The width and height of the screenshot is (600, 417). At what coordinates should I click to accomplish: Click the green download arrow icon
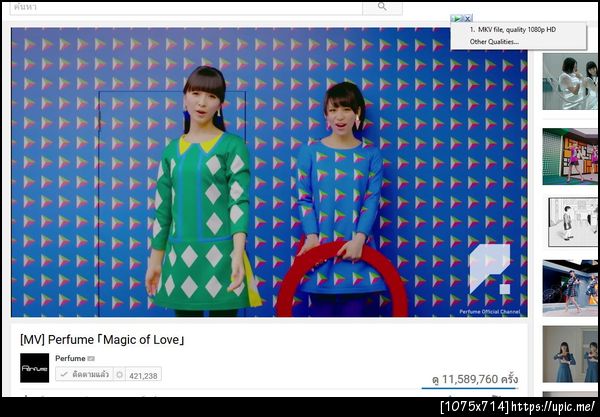[x=457, y=18]
